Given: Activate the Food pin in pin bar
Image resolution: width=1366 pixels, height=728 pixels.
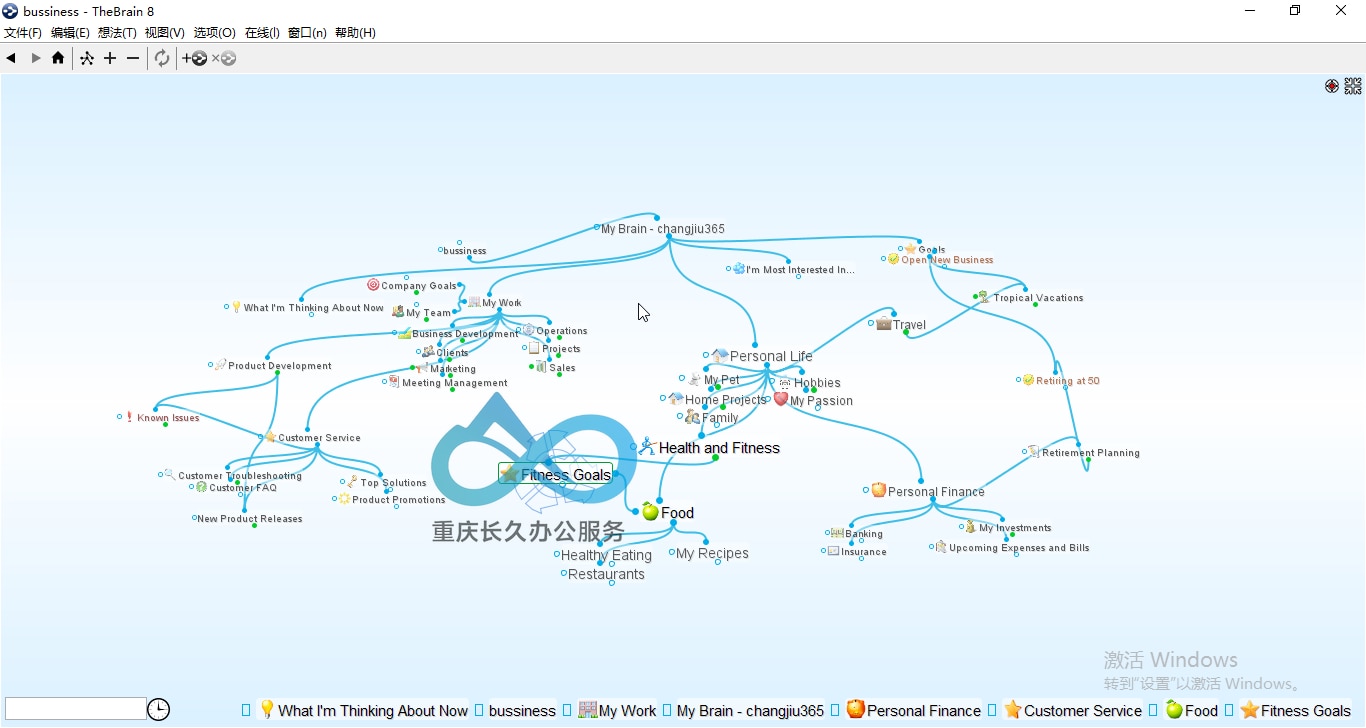Looking at the screenshot, I should pyautogui.click(x=1192, y=710).
